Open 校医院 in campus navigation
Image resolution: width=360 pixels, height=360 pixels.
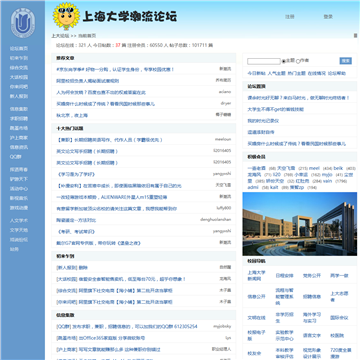point(337,335)
